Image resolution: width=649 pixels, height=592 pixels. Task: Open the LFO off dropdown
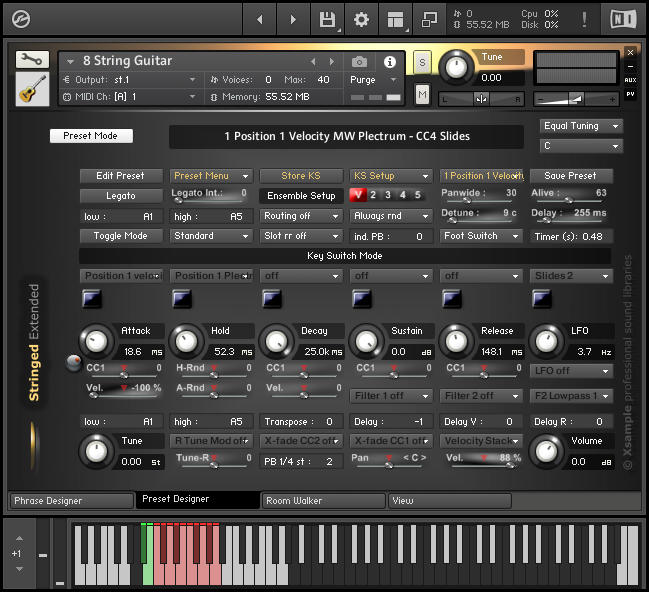pos(571,371)
